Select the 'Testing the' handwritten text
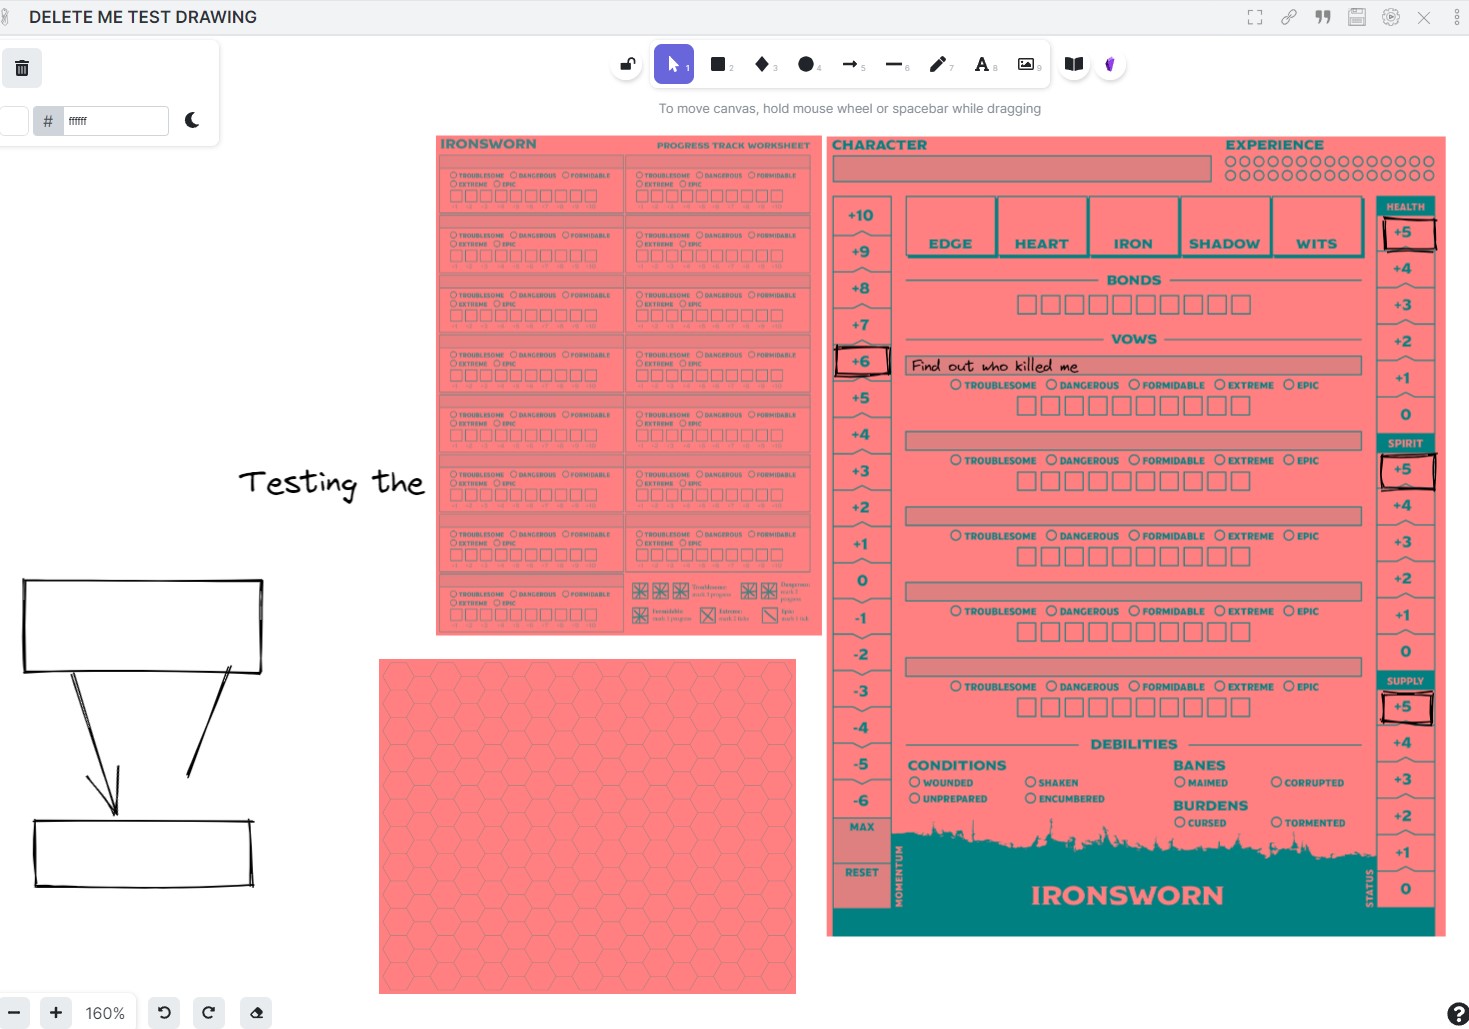 (x=331, y=484)
